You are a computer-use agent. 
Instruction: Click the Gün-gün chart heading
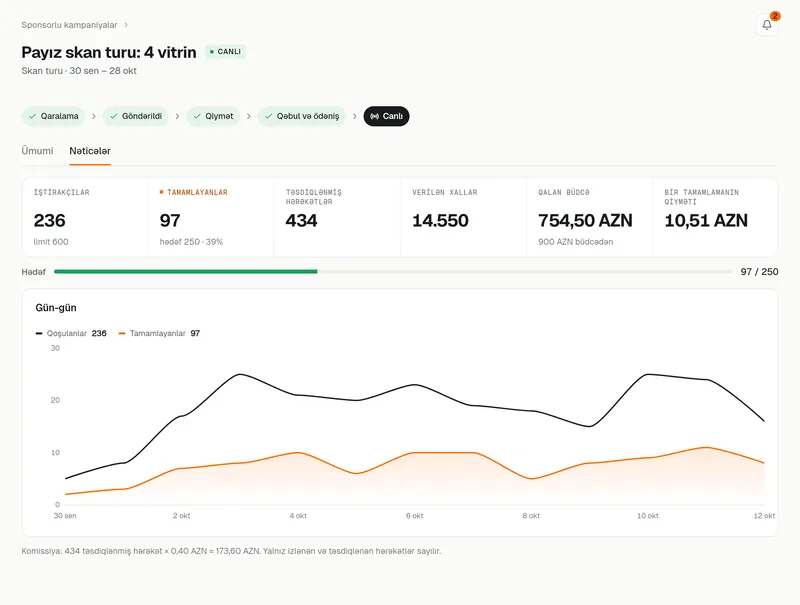point(56,308)
